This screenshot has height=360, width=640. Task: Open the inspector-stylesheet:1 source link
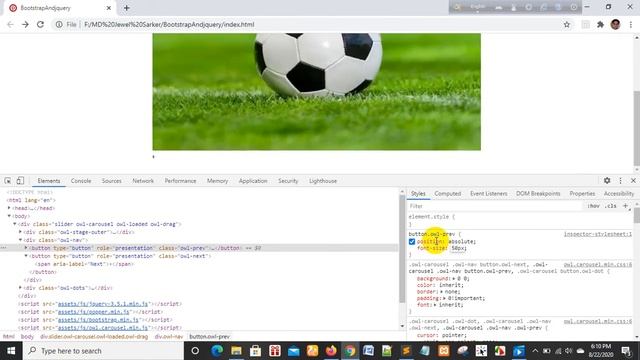[x=598, y=234]
